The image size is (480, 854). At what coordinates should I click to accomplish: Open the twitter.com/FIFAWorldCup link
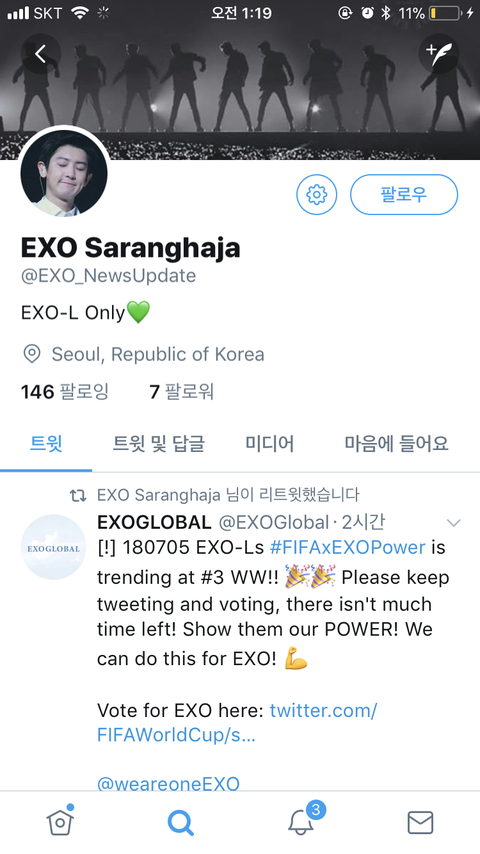tap(237, 723)
